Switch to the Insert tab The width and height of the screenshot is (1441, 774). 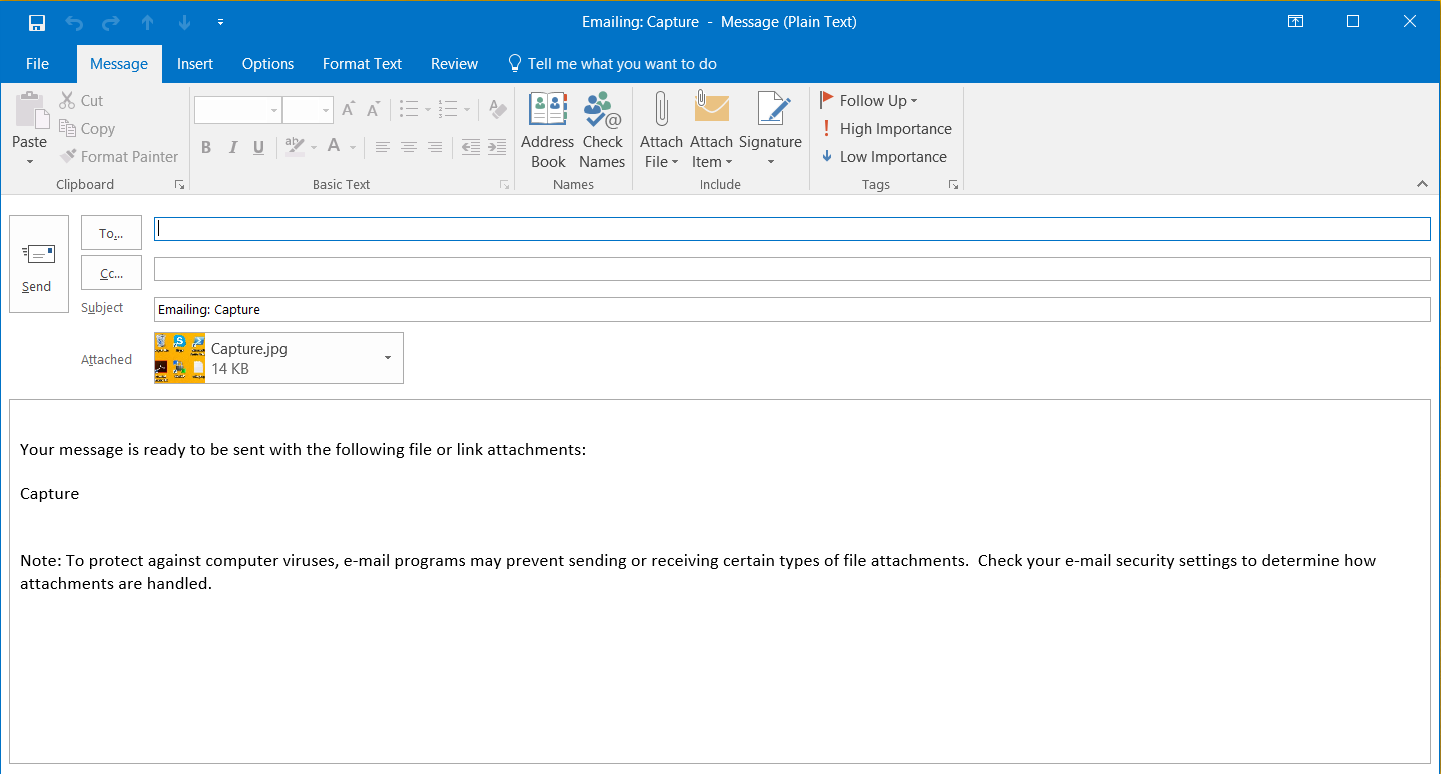click(x=195, y=64)
